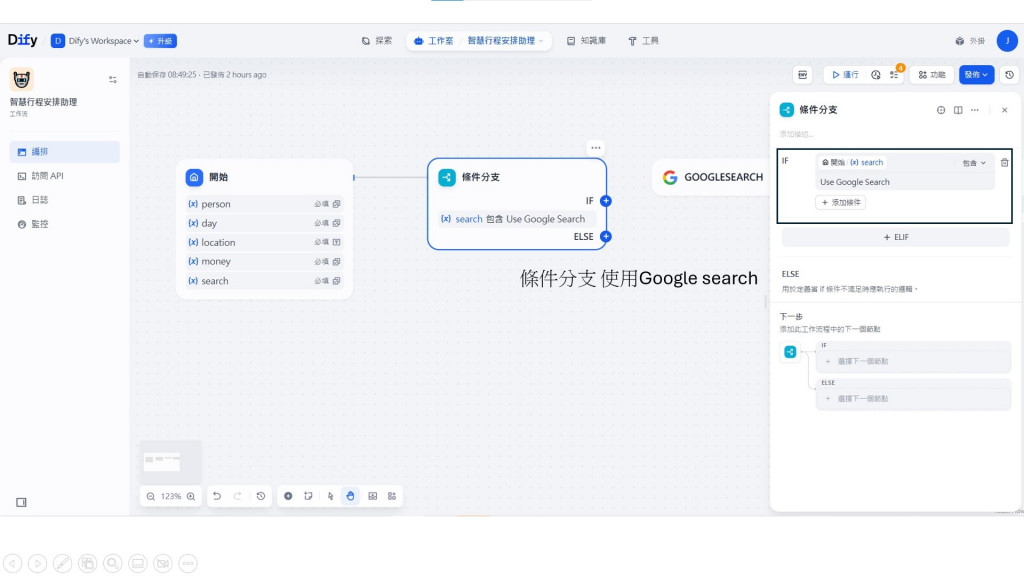Screen dimensions: 1024x576
Task: Click the location variable row
Action: 264,242
